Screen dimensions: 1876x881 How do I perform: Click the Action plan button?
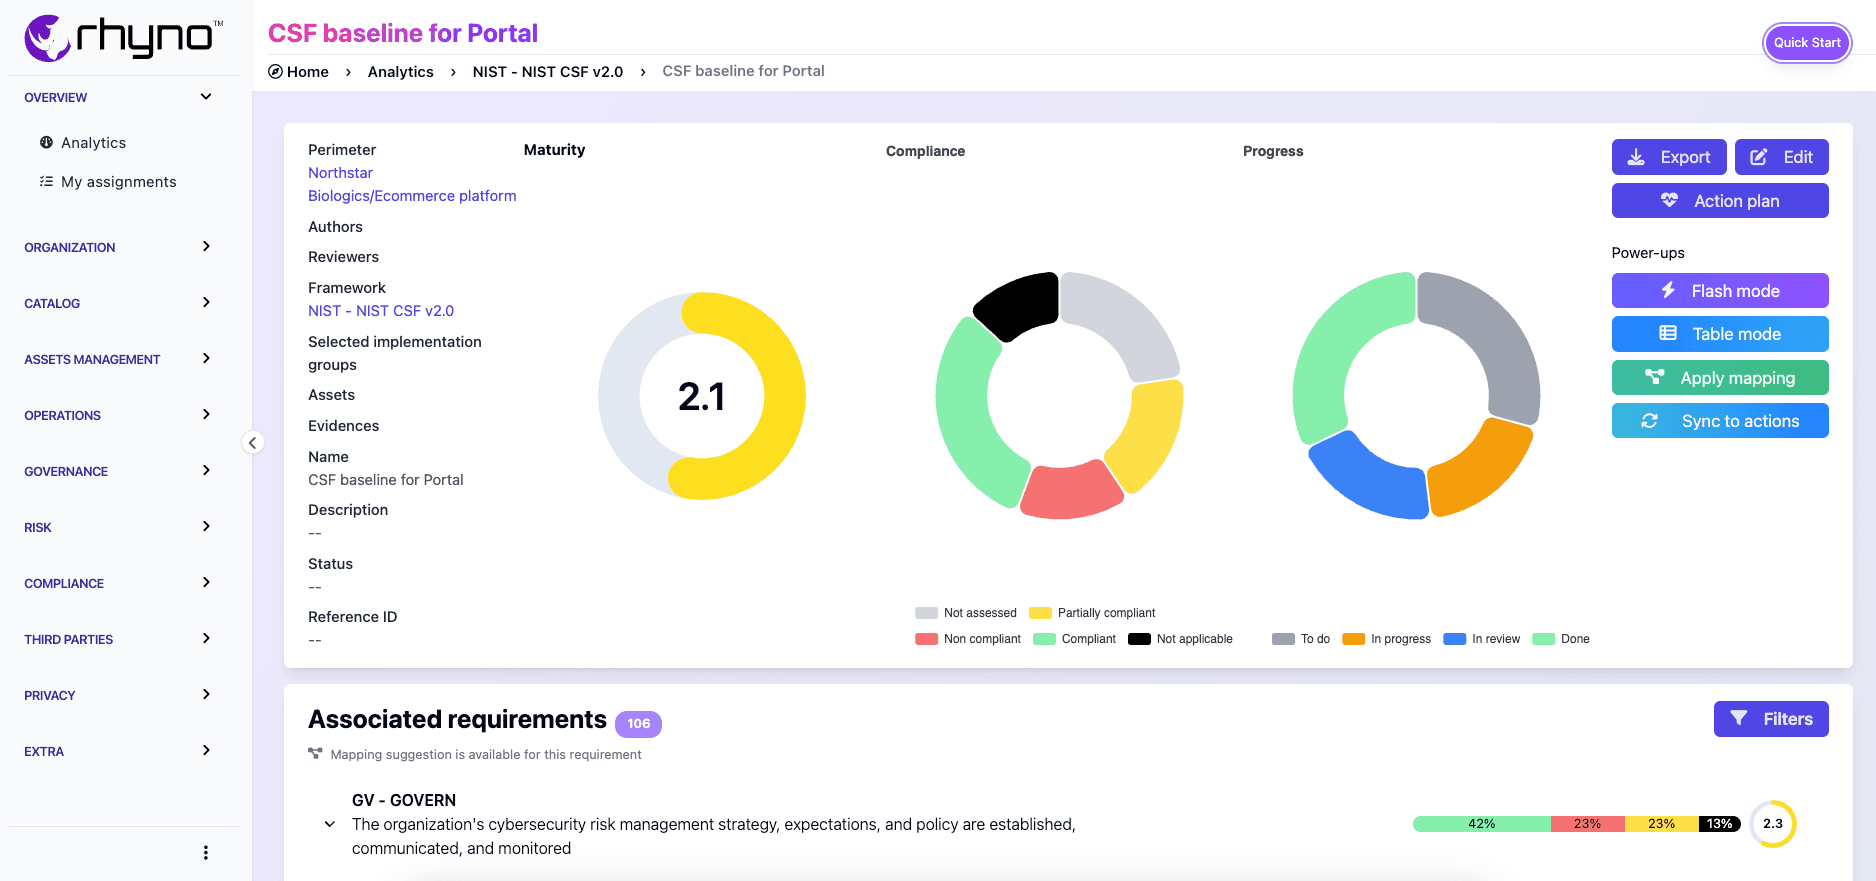point(1719,201)
